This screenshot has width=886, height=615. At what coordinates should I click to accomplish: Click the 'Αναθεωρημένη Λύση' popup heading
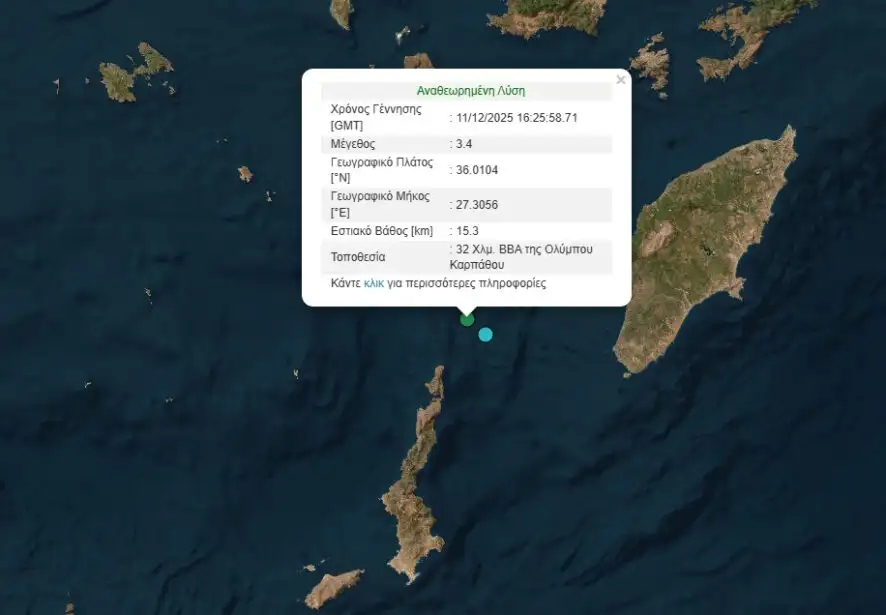466,91
